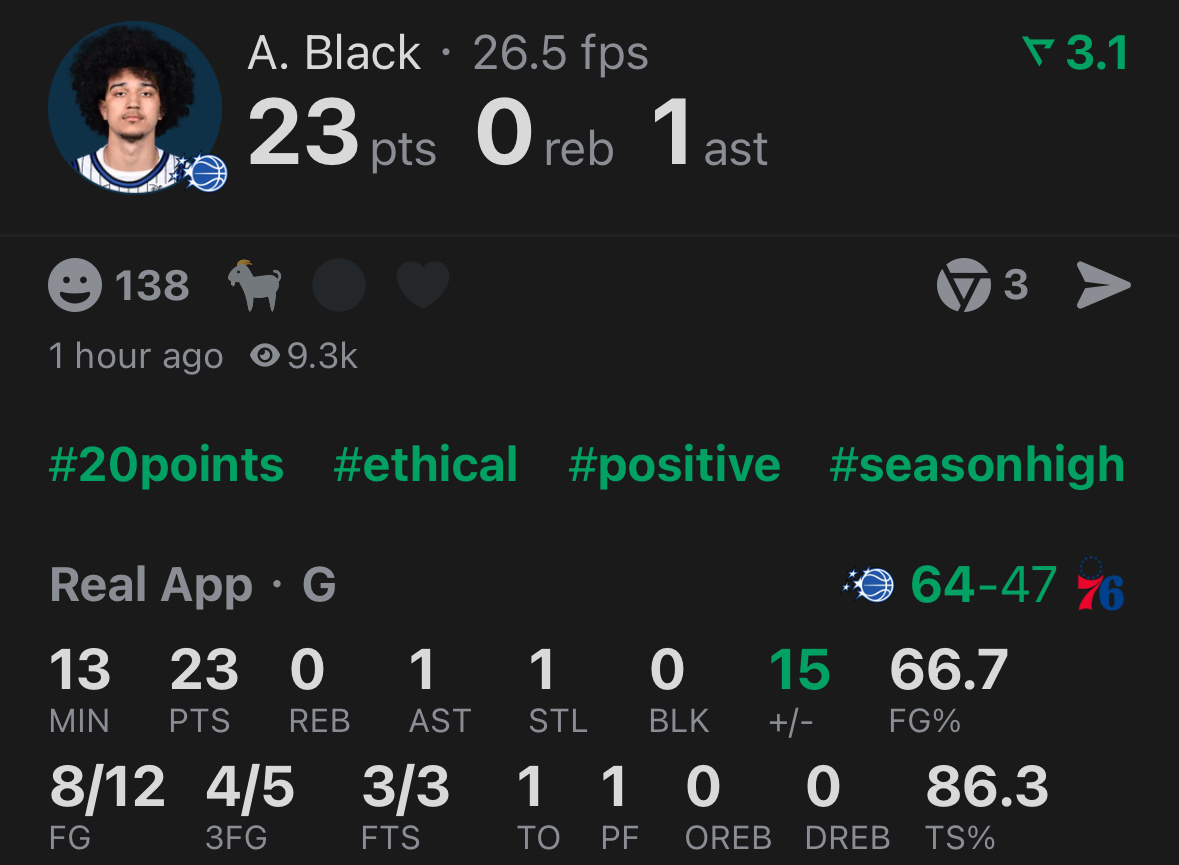The height and width of the screenshot is (865, 1179).
Task: Select the #ethical hashtag
Action: pos(425,464)
